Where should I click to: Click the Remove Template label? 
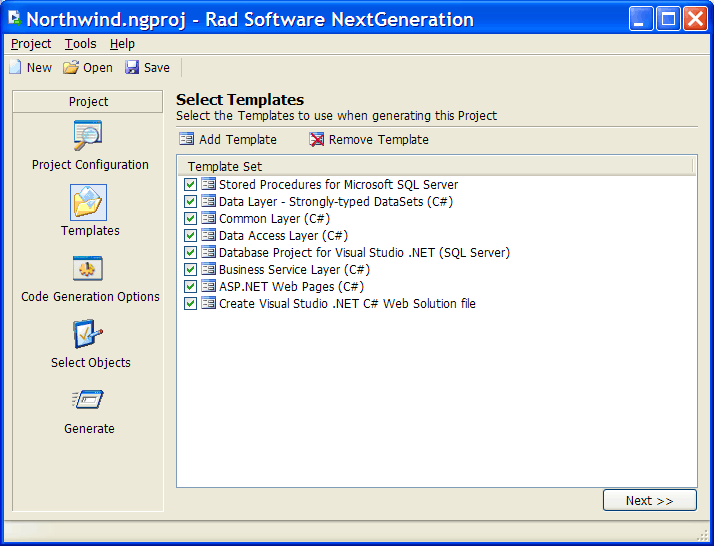(x=379, y=139)
